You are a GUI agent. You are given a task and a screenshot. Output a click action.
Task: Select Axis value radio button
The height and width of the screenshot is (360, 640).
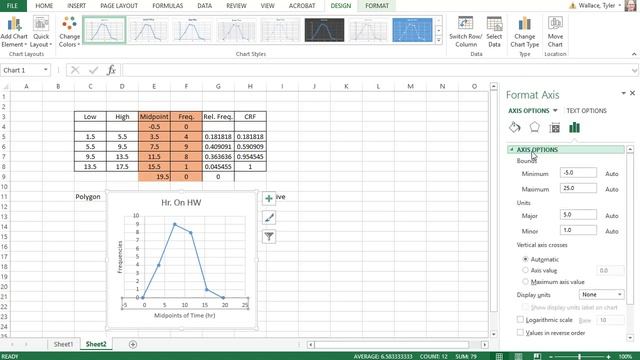[525, 270]
